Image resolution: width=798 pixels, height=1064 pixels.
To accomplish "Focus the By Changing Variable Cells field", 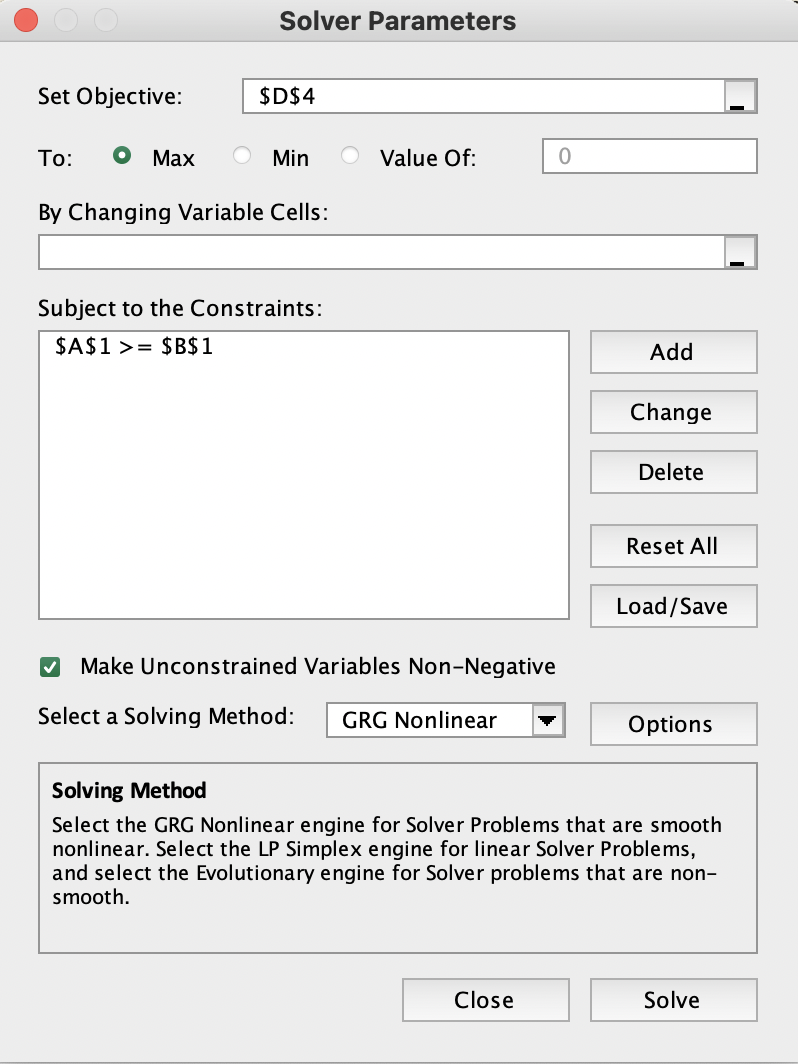I will [x=380, y=252].
